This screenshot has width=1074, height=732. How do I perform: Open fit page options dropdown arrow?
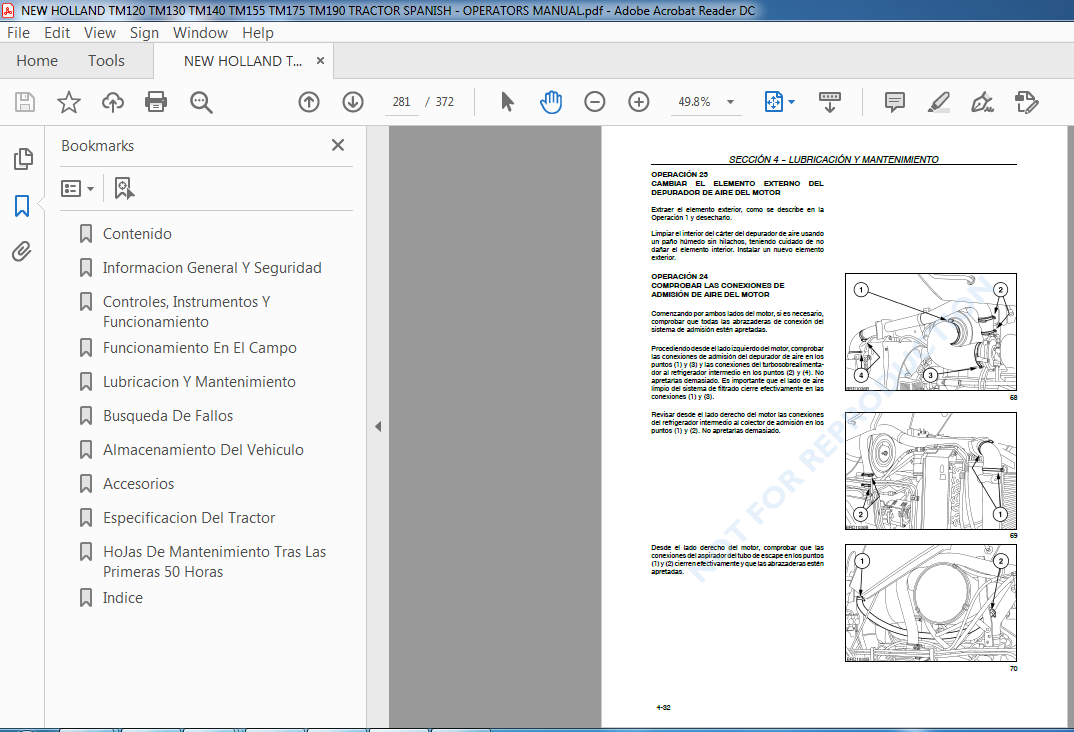click(792, 102)
